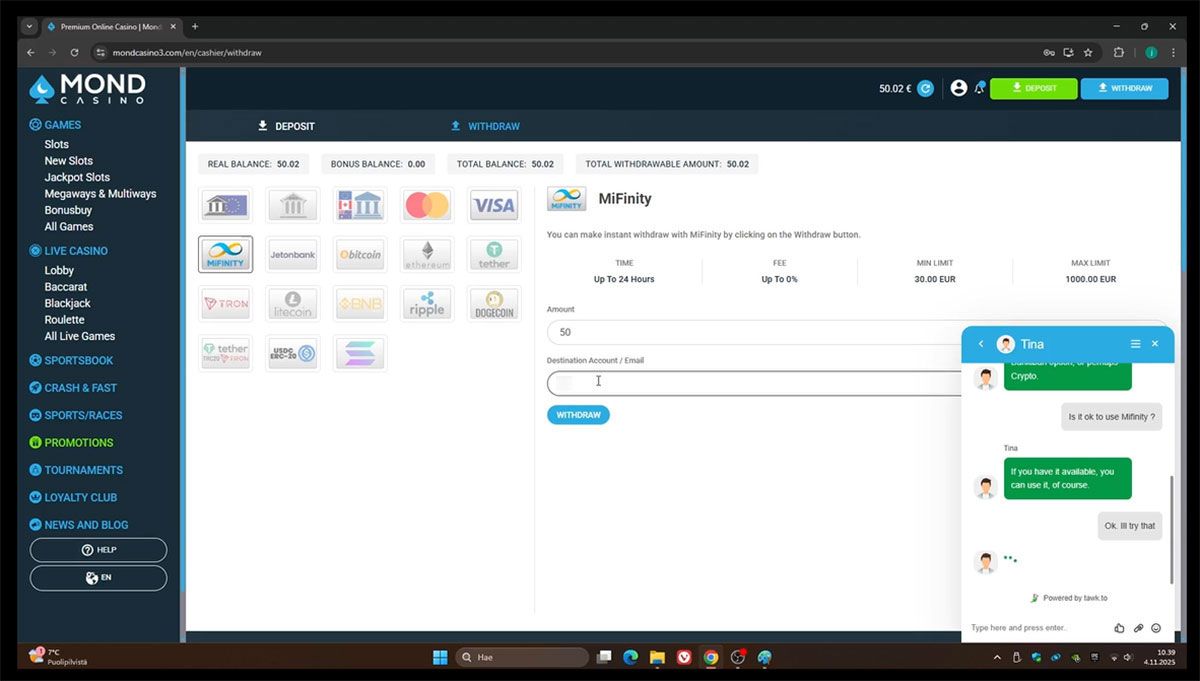Click the thumbs up icon in chat
The height and width of the screenshot is (681, 1200).
[1119, 628]
